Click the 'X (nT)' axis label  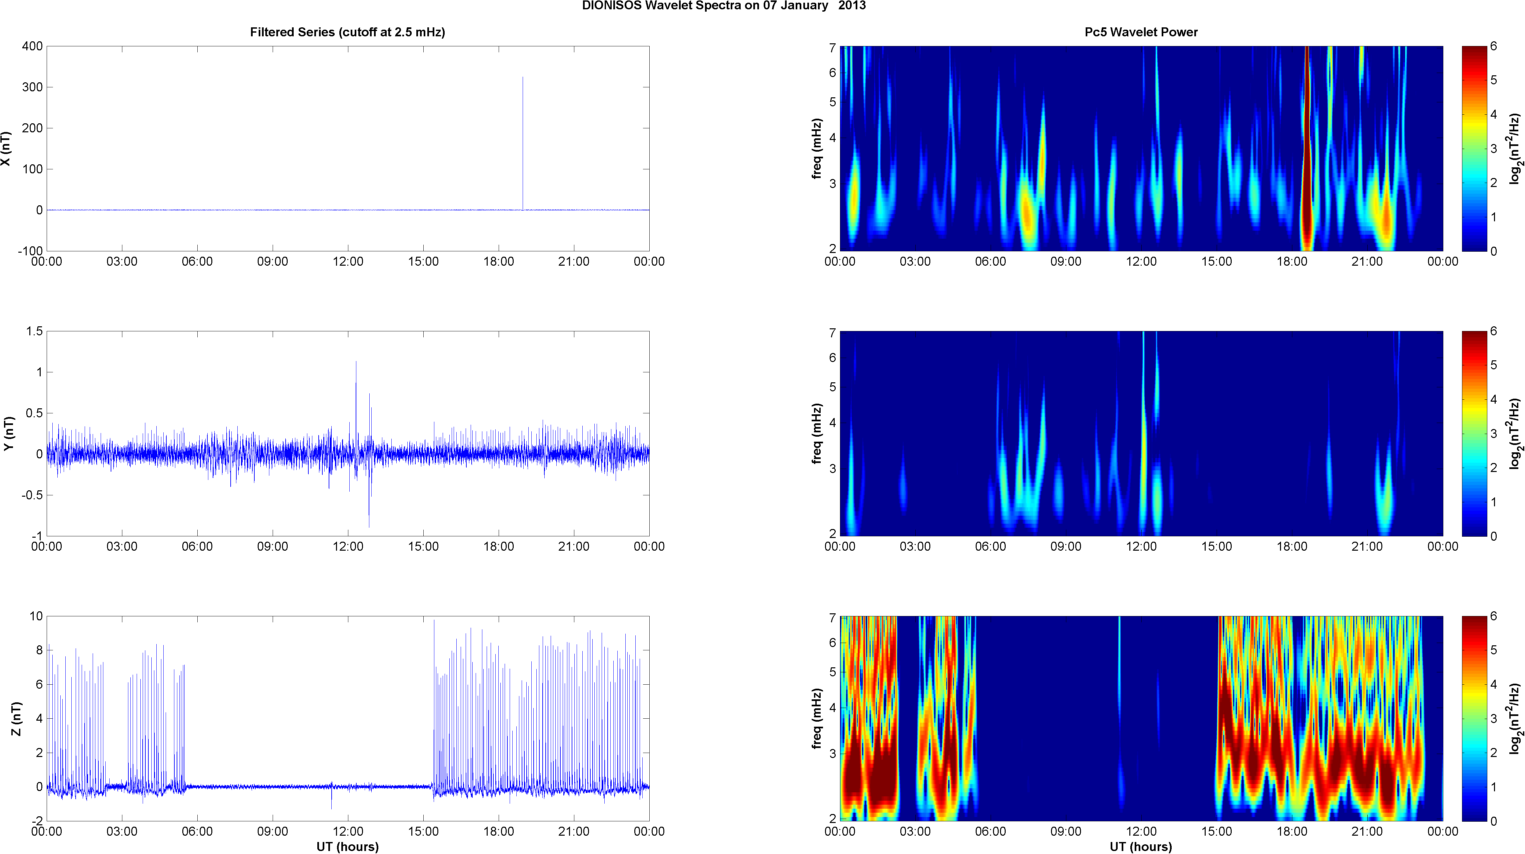[7, 148]
